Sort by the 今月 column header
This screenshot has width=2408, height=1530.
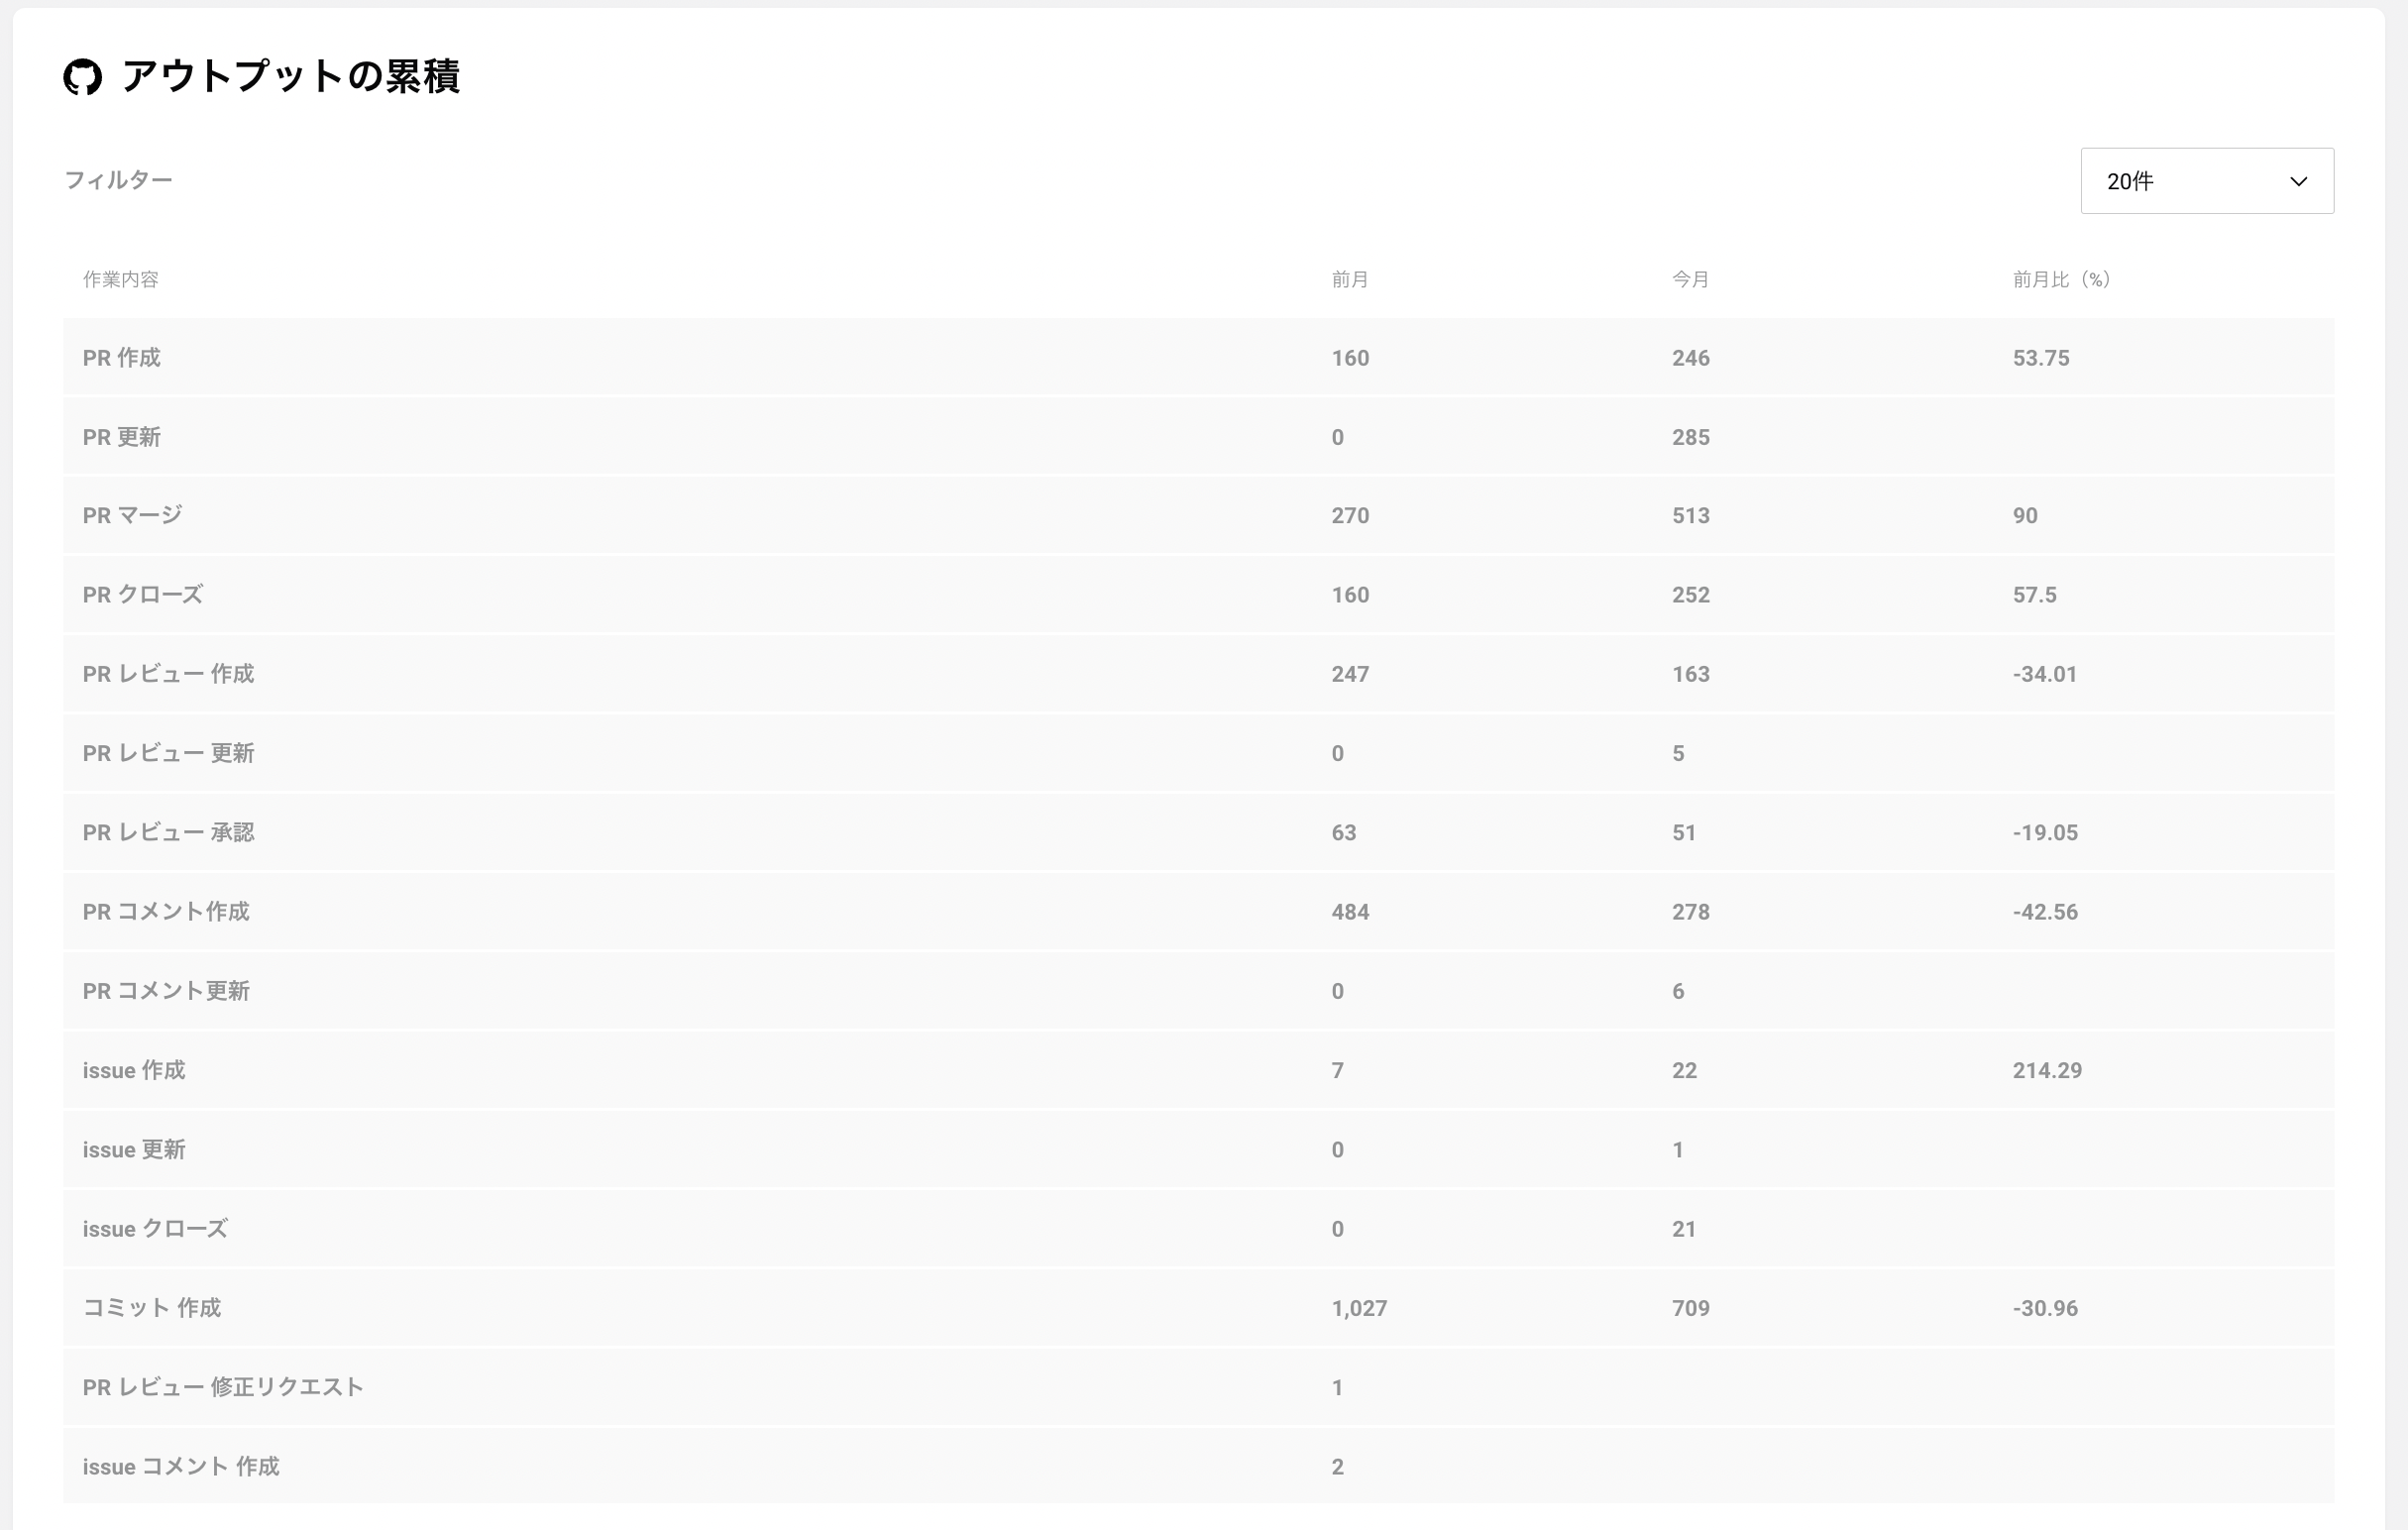click(x=1690, y=279)
